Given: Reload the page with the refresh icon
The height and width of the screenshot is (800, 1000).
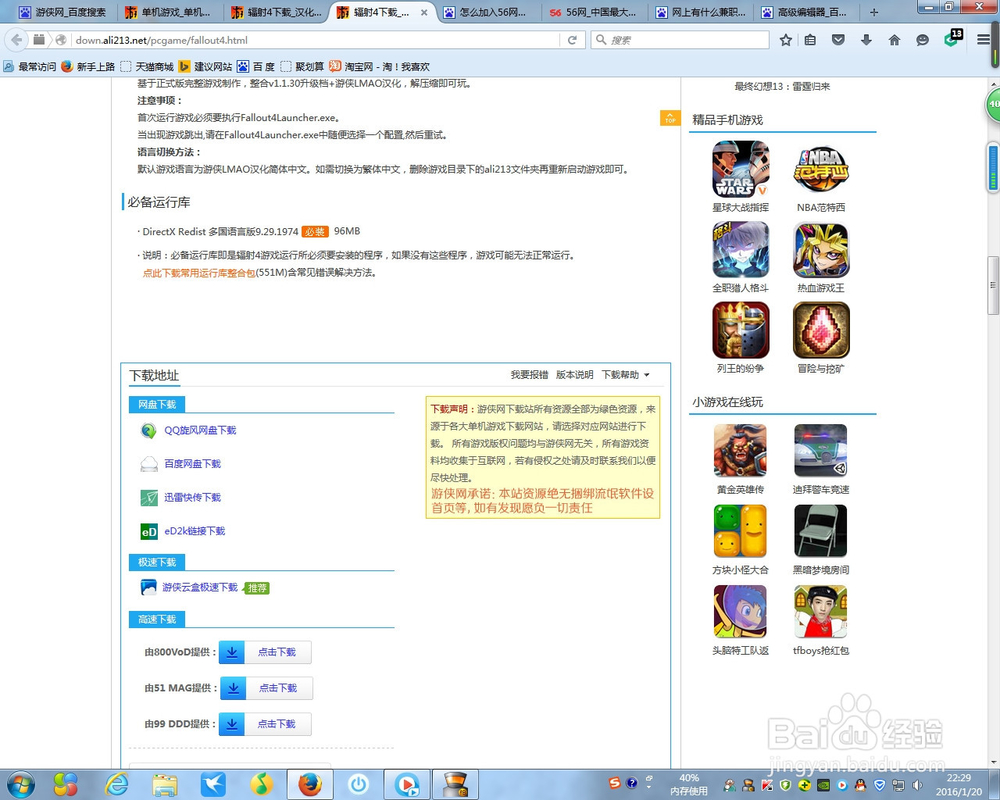Looking at the screenshot, I should (x=572, y=40).
